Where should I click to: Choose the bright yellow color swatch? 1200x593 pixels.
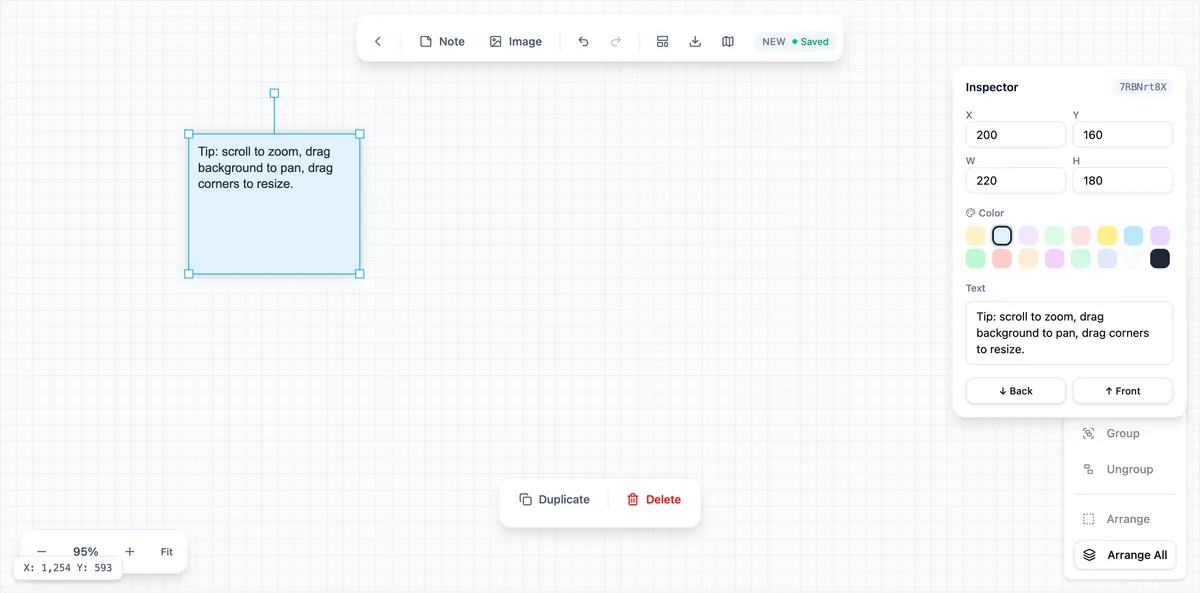tap(1107, 236)
